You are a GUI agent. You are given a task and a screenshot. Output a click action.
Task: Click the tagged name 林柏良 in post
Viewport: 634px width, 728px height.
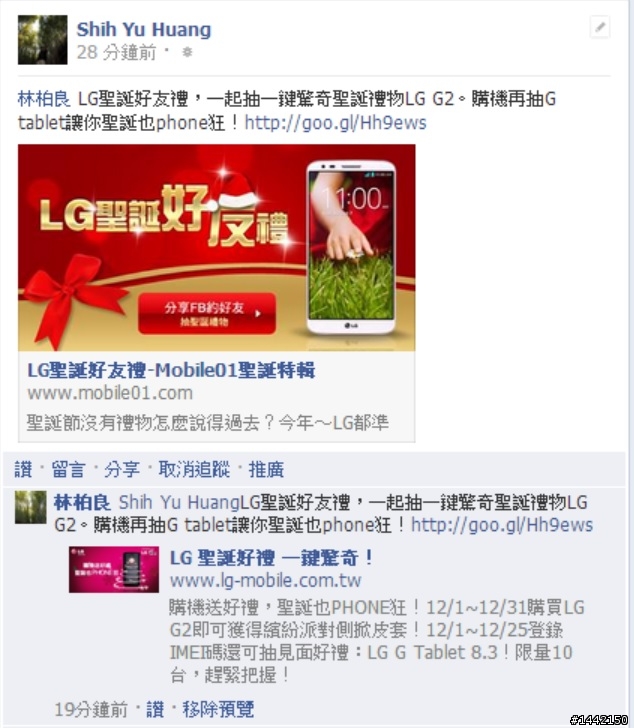click(44, 99)
